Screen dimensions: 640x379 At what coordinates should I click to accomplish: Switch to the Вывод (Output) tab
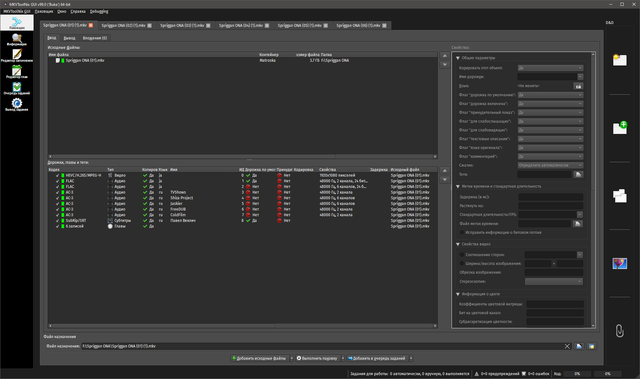[69, 38]
